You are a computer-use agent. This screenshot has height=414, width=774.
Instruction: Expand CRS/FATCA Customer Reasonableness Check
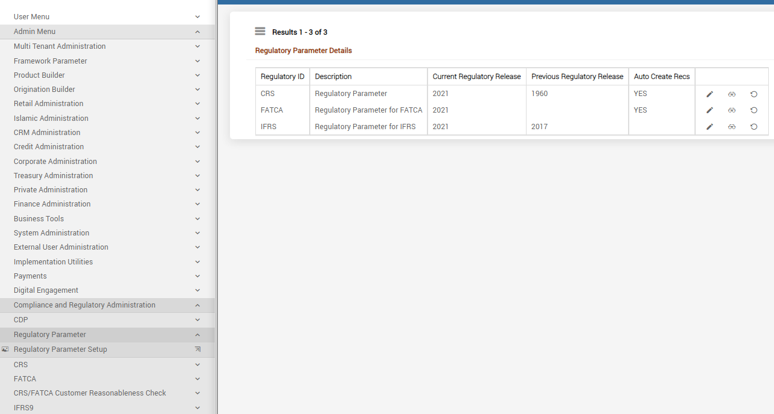[107, 393]
